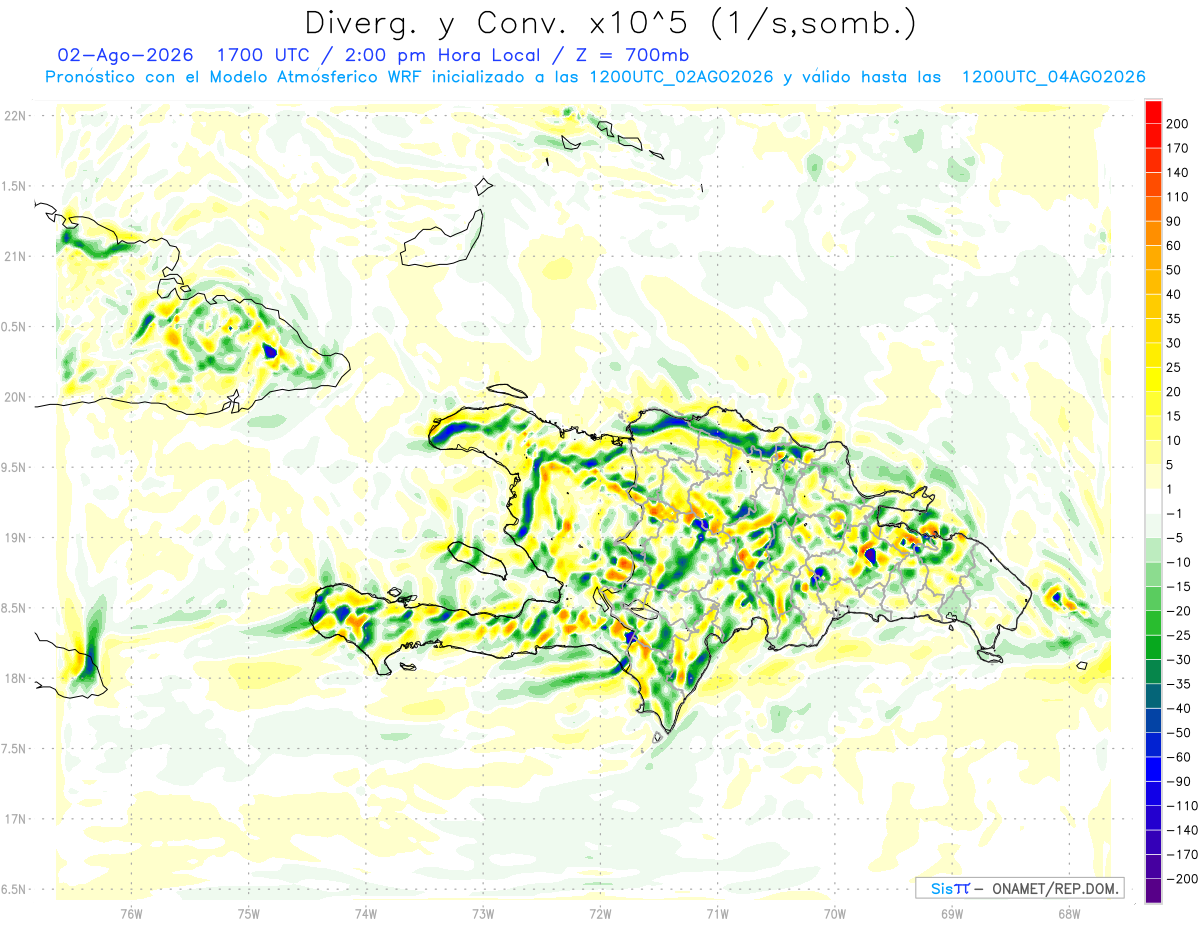This screenshot has width=1200, height=927.
Task: Click the '9.5N' latitude axis label
Action: 15,467
